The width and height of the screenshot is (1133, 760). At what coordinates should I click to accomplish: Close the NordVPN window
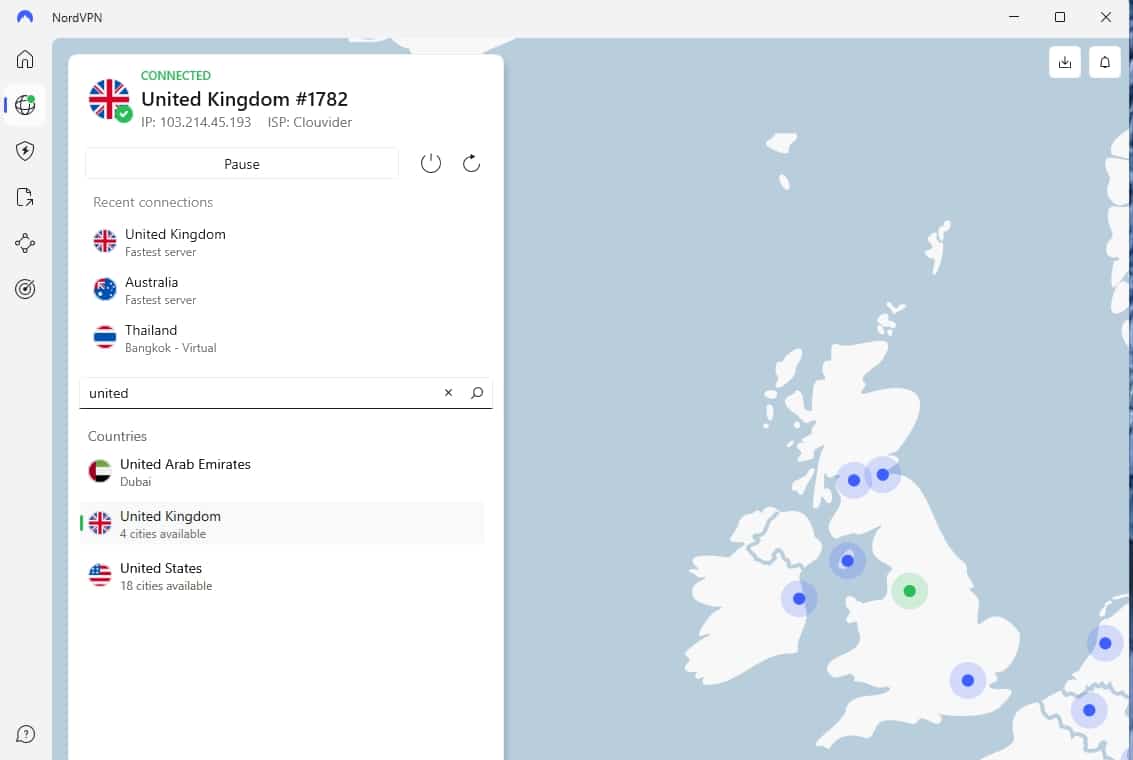coord(1106,17)
